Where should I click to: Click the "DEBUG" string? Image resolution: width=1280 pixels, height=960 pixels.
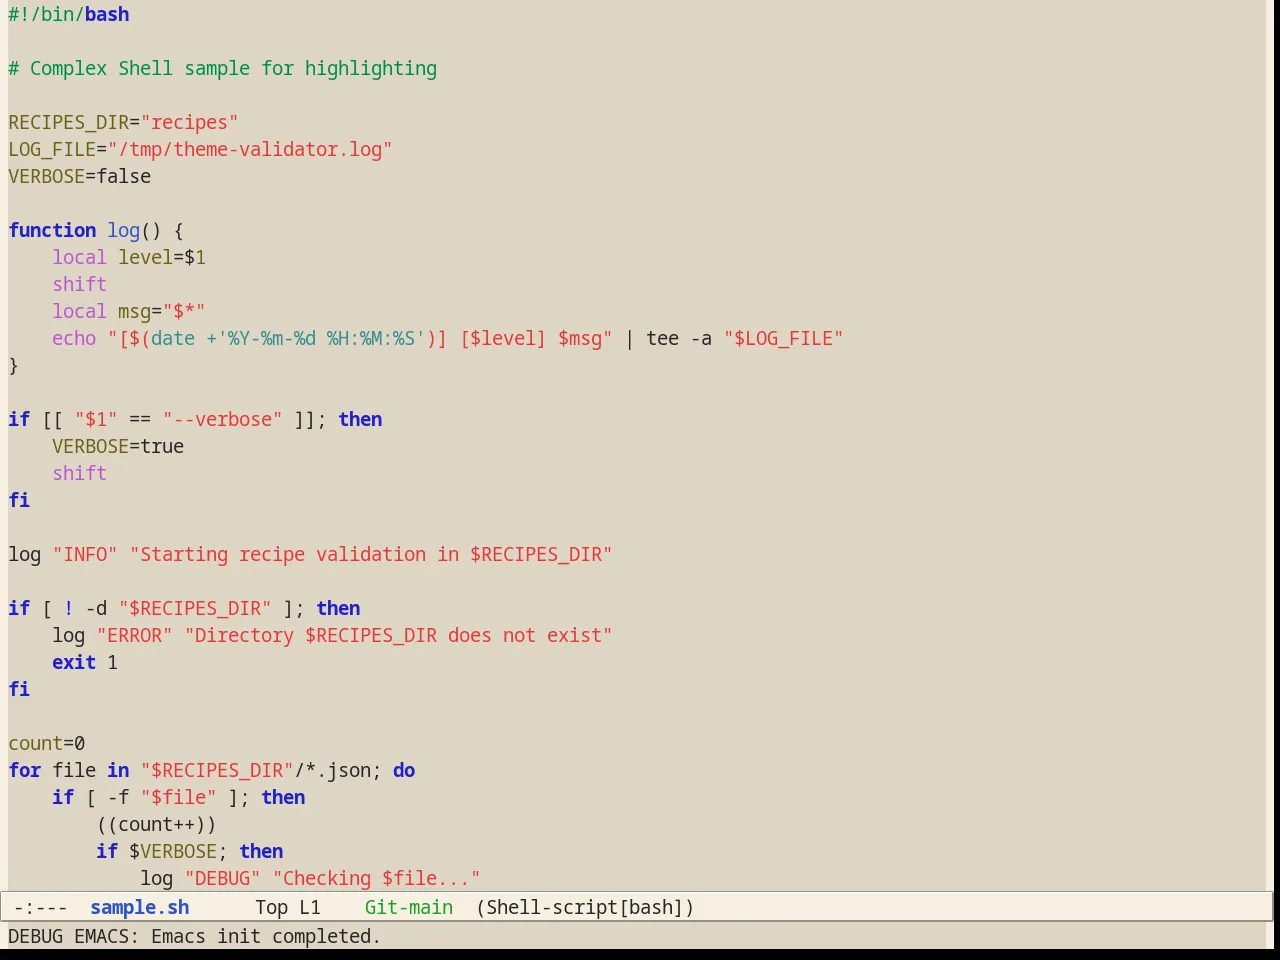tap(222, 878)
